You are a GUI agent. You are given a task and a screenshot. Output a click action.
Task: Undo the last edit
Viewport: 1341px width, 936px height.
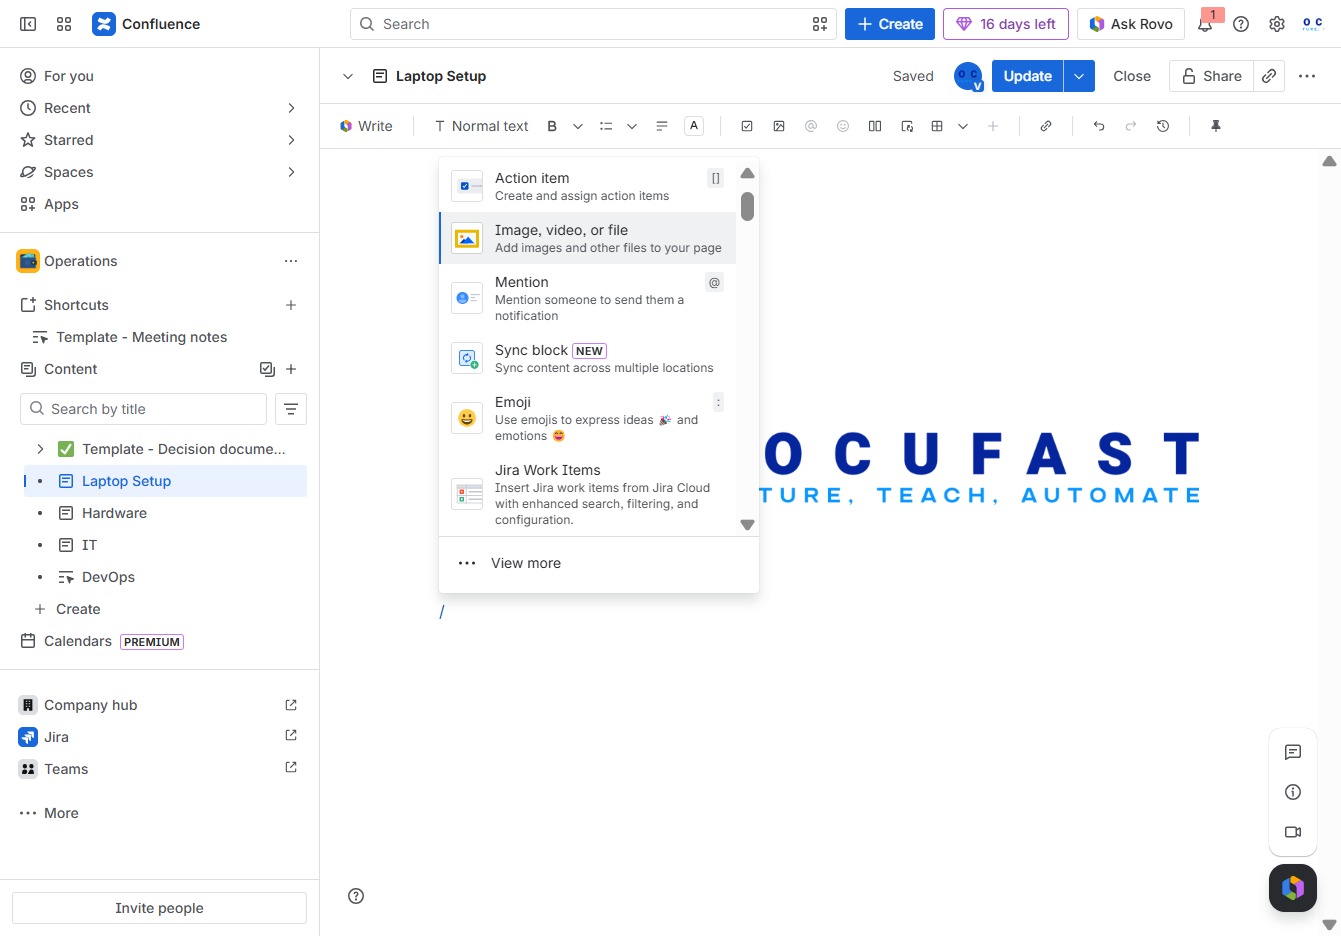(x=1099, y=126)
